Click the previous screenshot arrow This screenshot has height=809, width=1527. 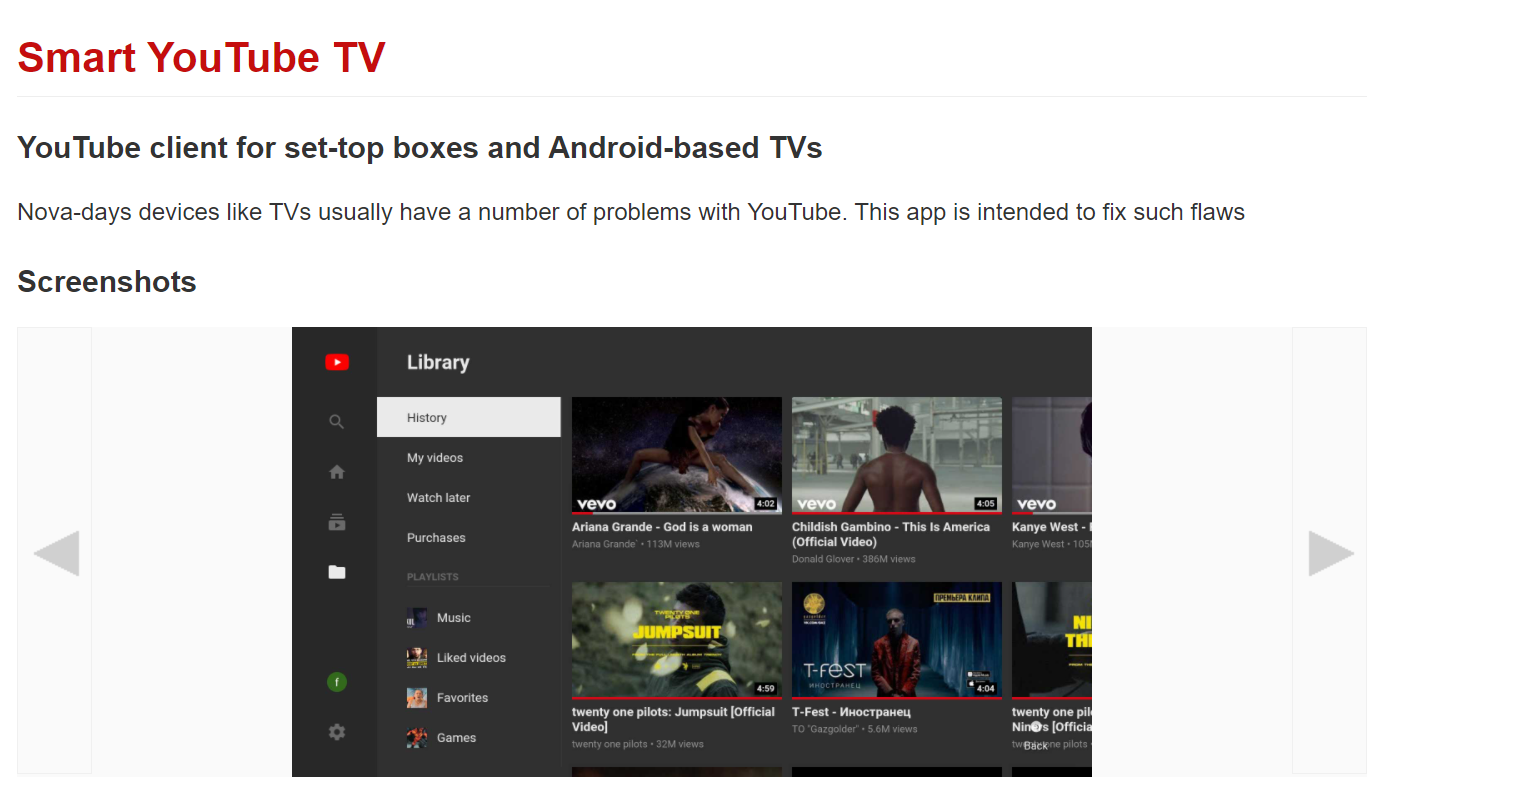pyautogui.click(x=55, y=553)
